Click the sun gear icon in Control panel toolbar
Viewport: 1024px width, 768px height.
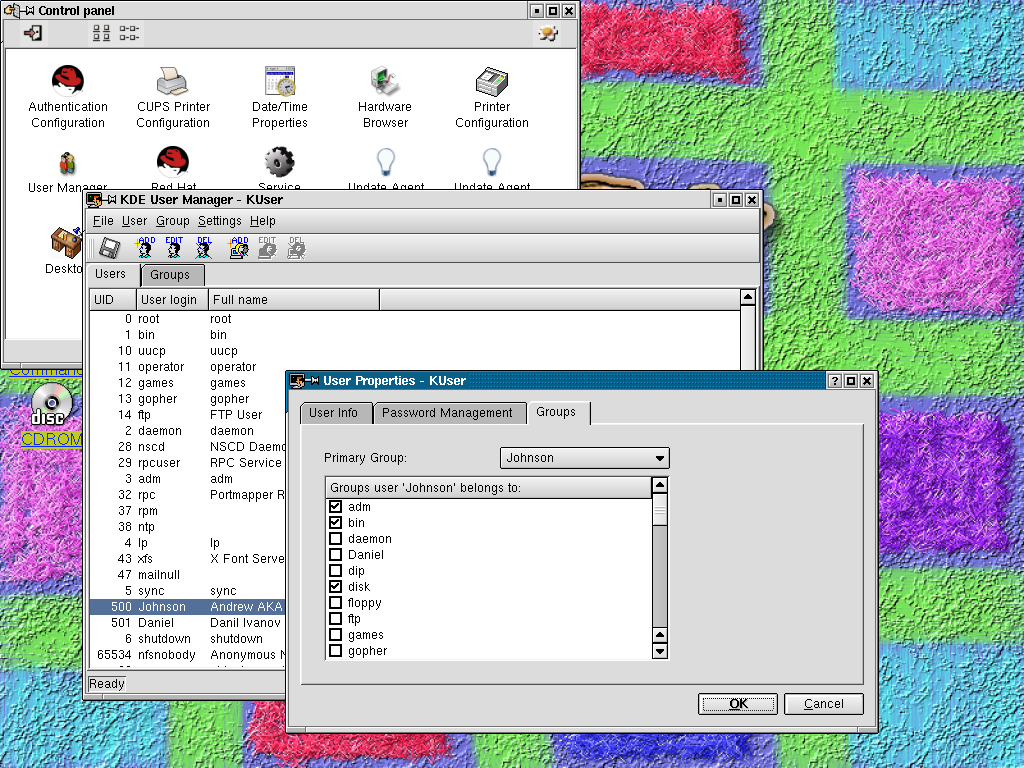[x=548, y=33]
